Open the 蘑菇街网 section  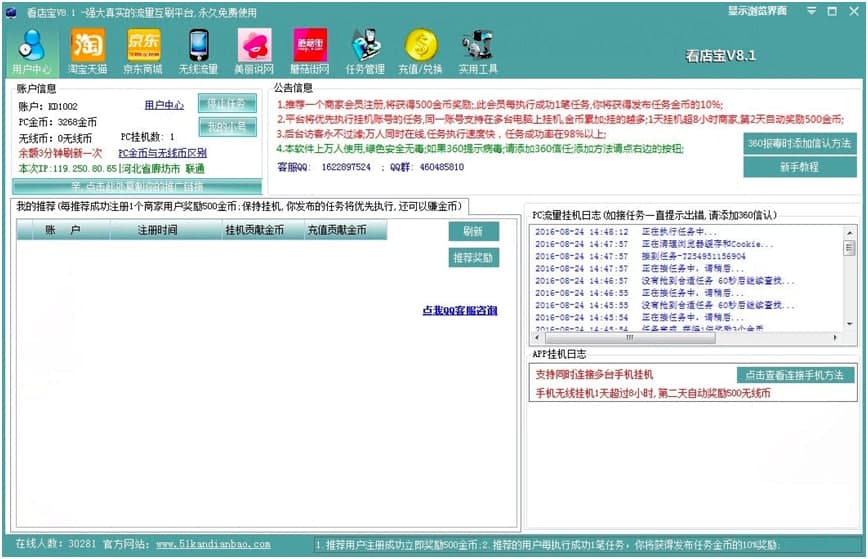(309, 51)
